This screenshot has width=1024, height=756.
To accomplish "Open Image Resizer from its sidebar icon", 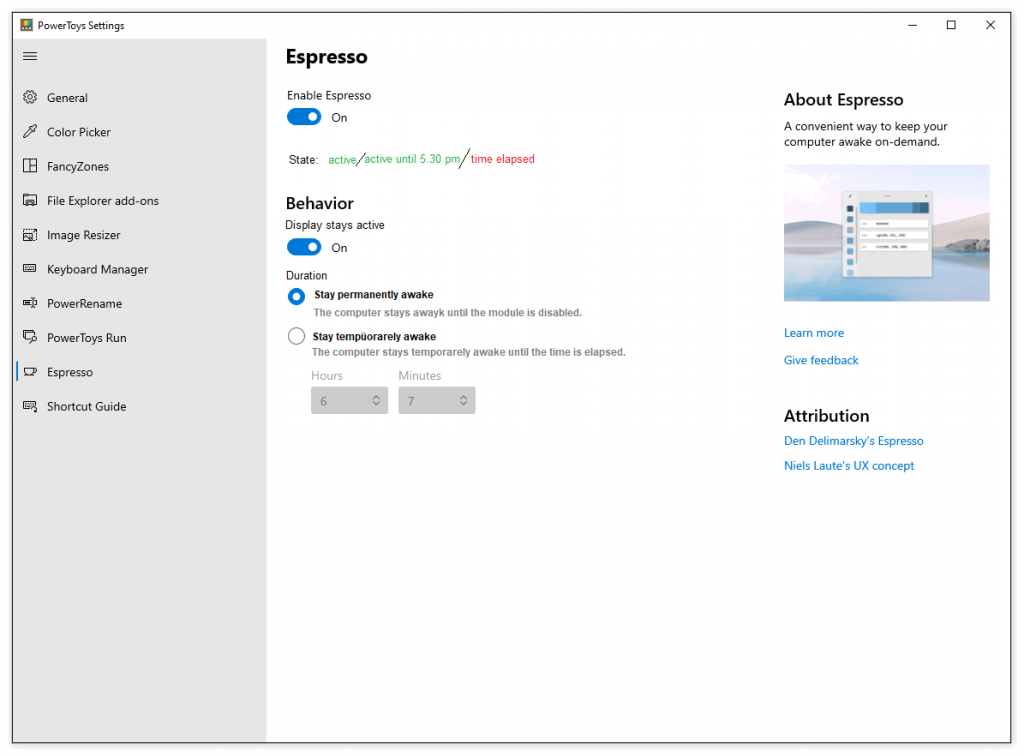I will (30, 235).
